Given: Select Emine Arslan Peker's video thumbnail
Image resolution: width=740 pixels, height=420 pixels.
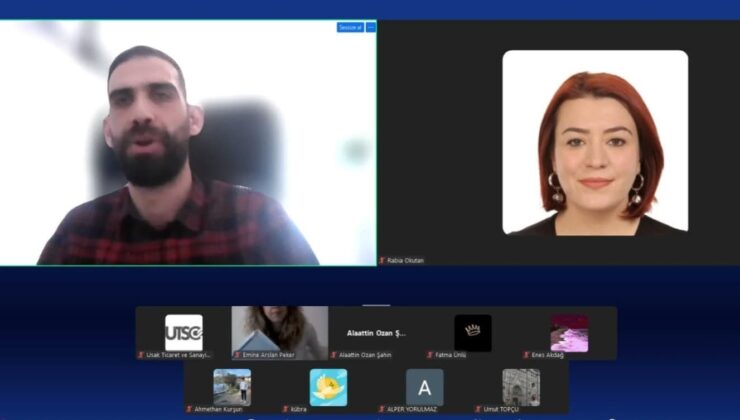Looking at the screenshot, I should tap(279, 332).
